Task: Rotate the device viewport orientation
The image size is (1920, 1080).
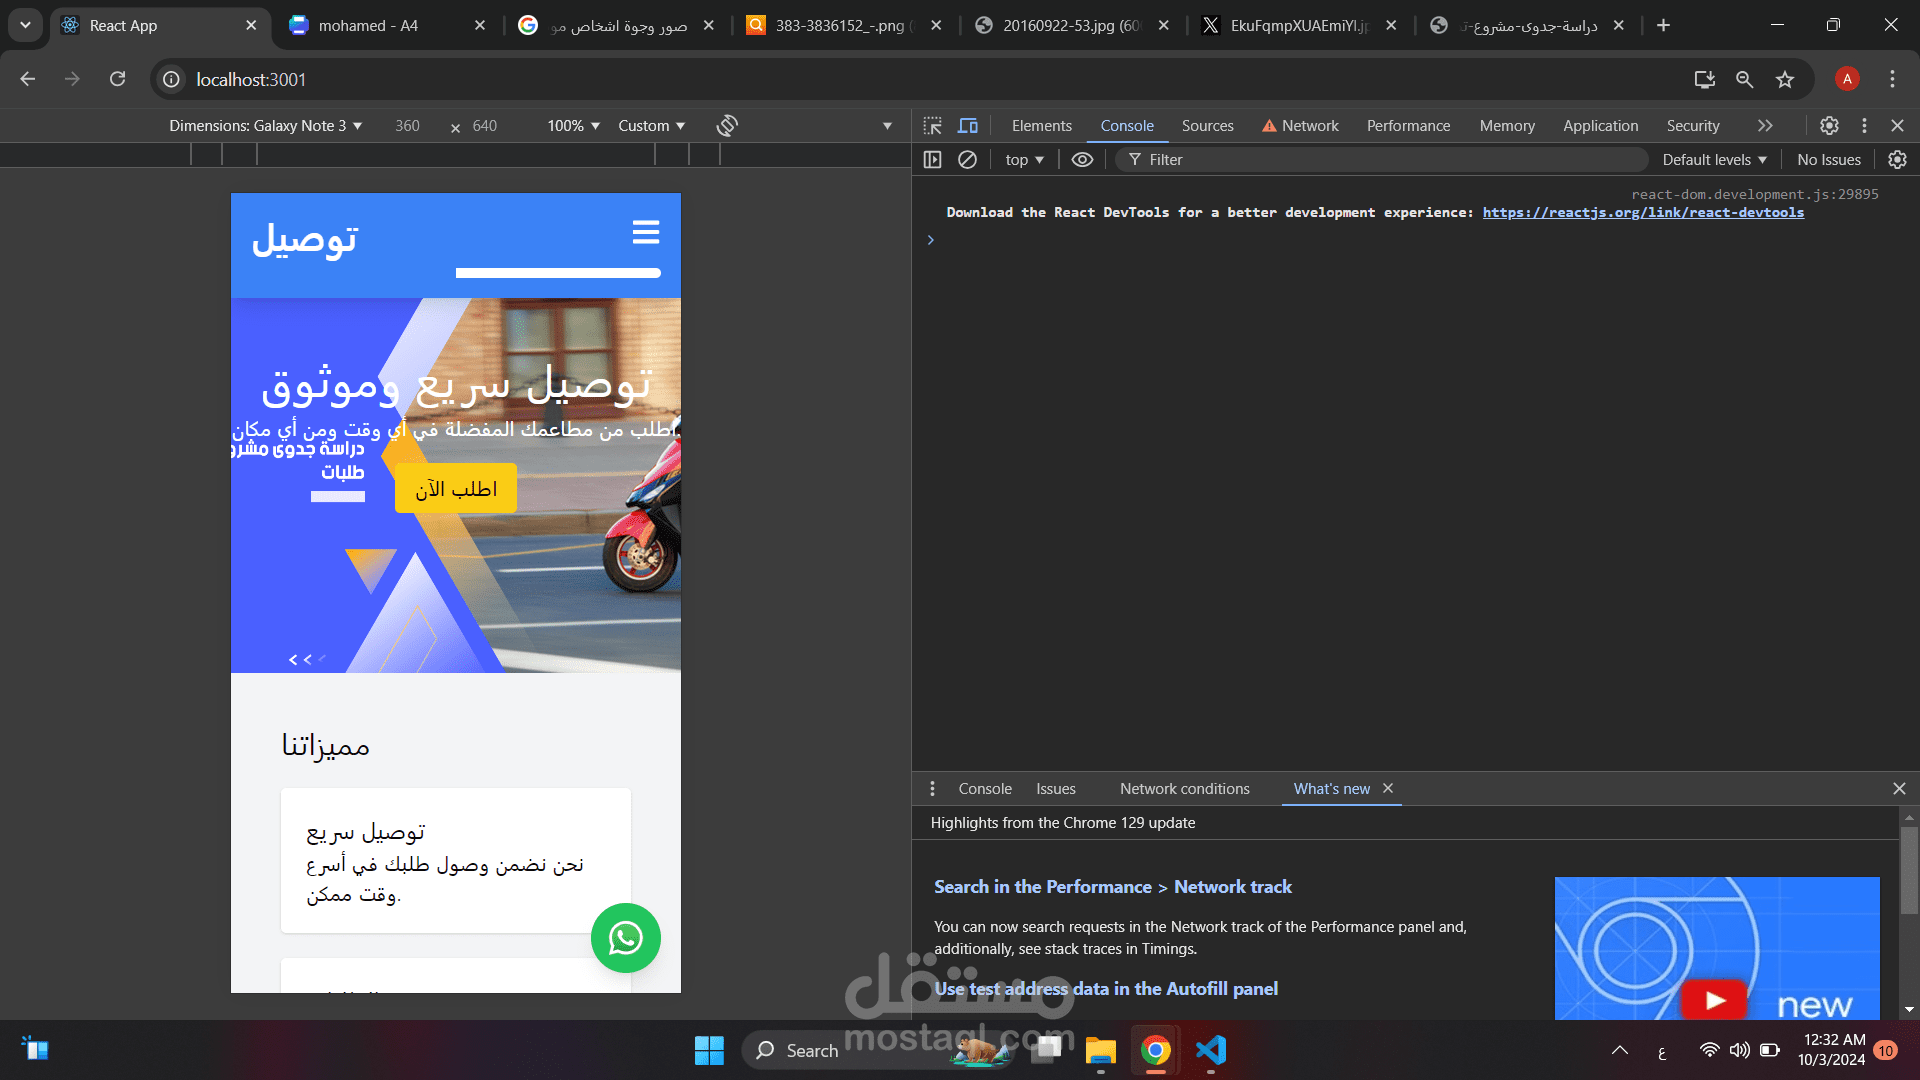Action: point(727,125)
